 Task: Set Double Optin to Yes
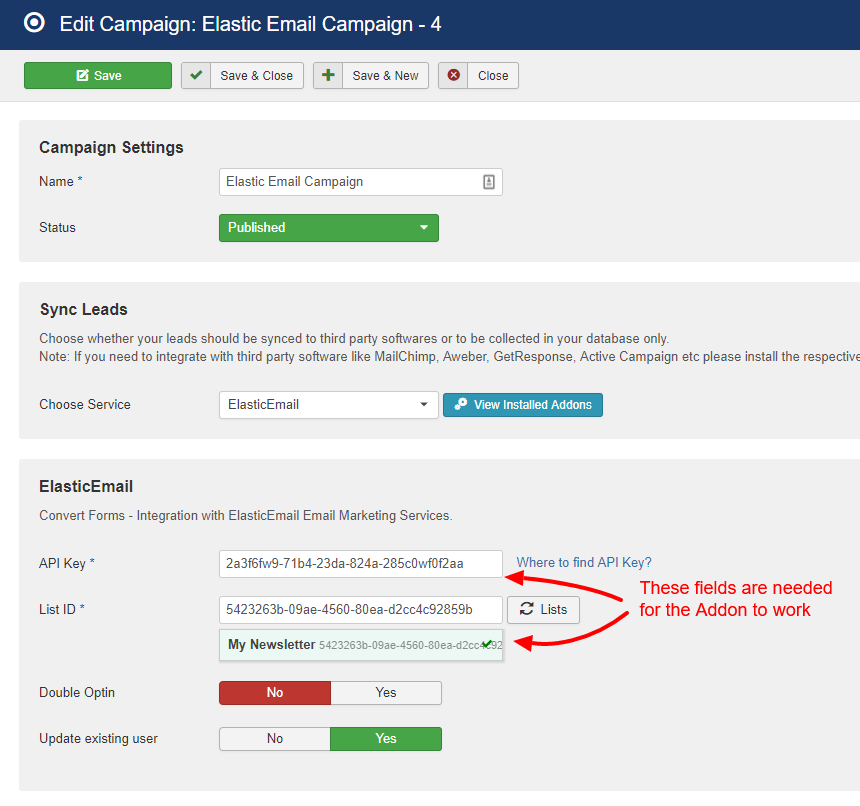pyautogui.click(x=386, y=693)
